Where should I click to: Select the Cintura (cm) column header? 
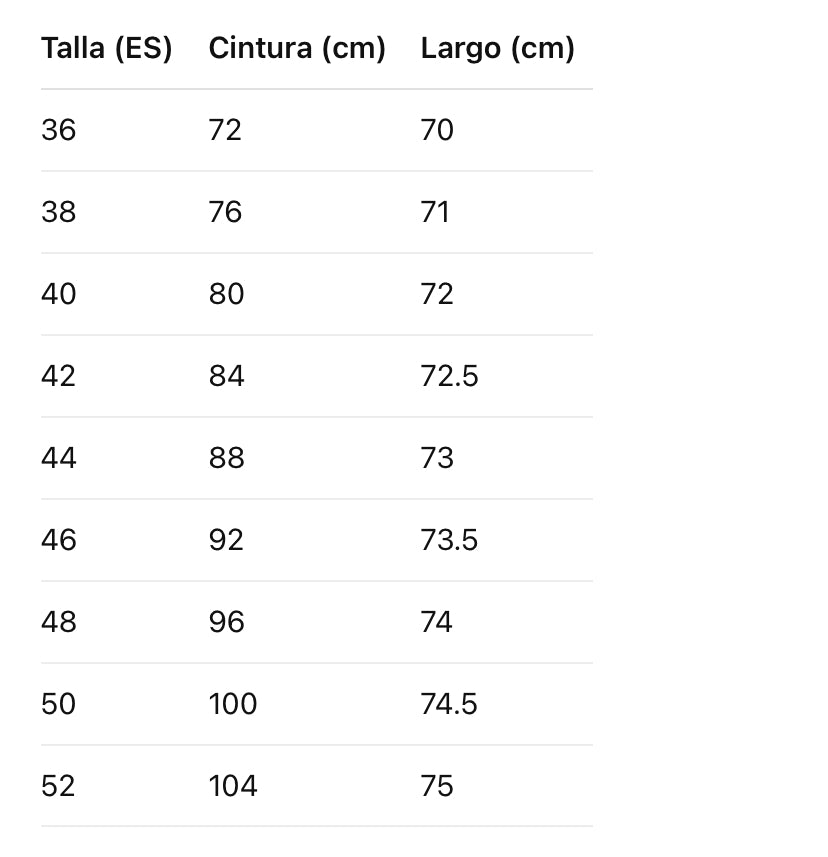coord(297,49)
